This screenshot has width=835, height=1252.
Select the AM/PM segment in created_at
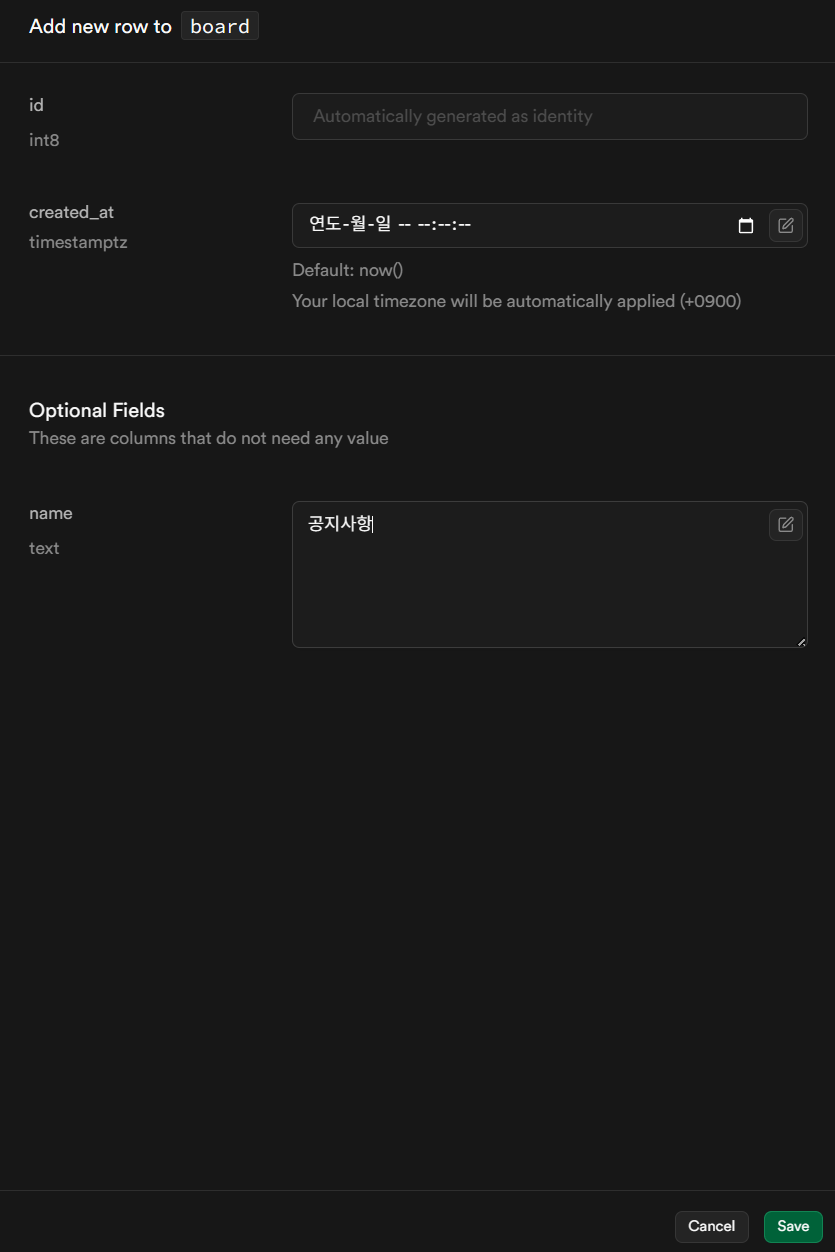click(x=405, y=225)
